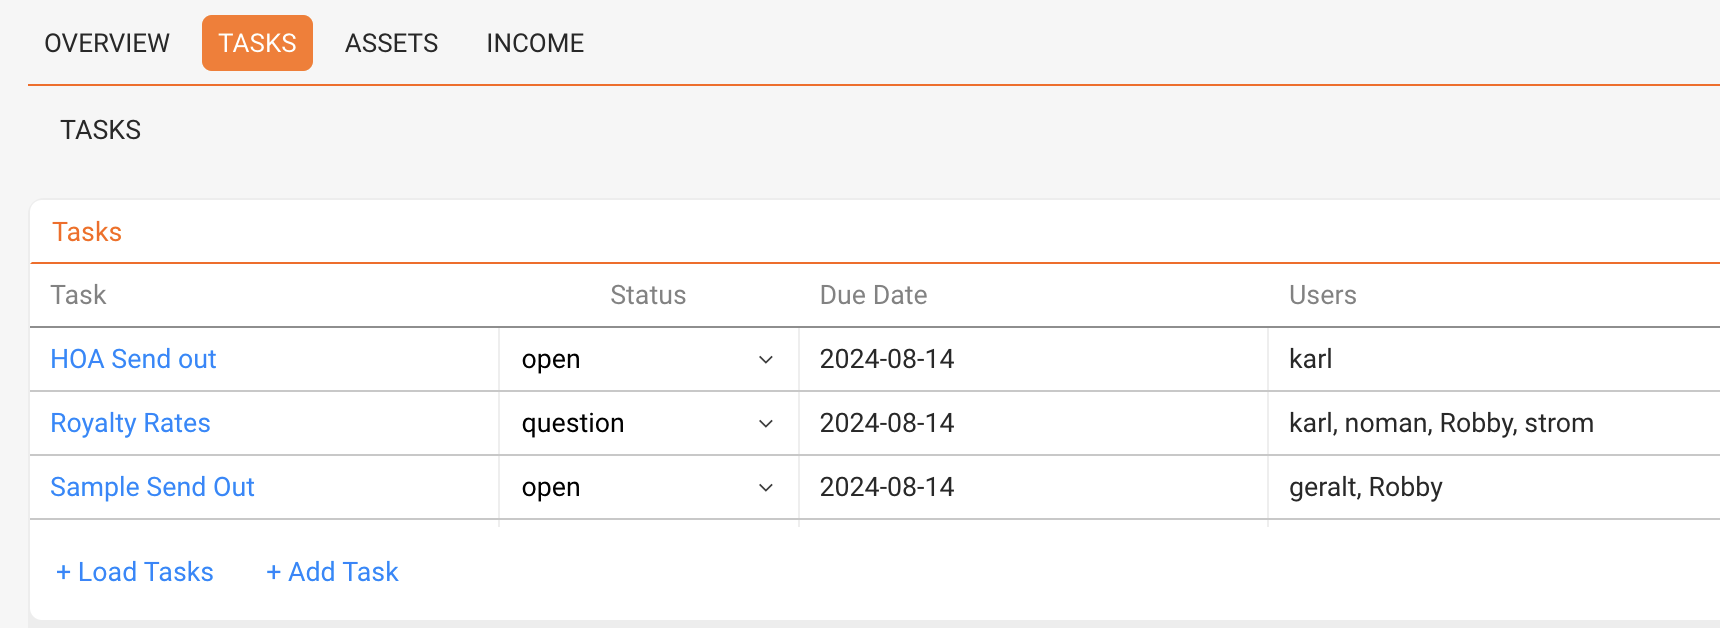Click the HOA Send out due date
Image resolution: width=1720 pixels, height=628 pixels.
click(x=887, y=359)
